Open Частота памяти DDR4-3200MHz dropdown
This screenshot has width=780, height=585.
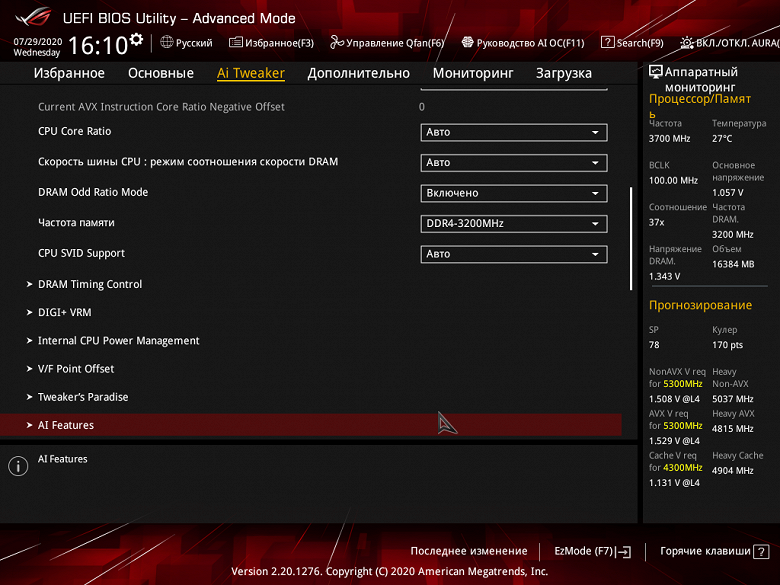pos(514,223)
